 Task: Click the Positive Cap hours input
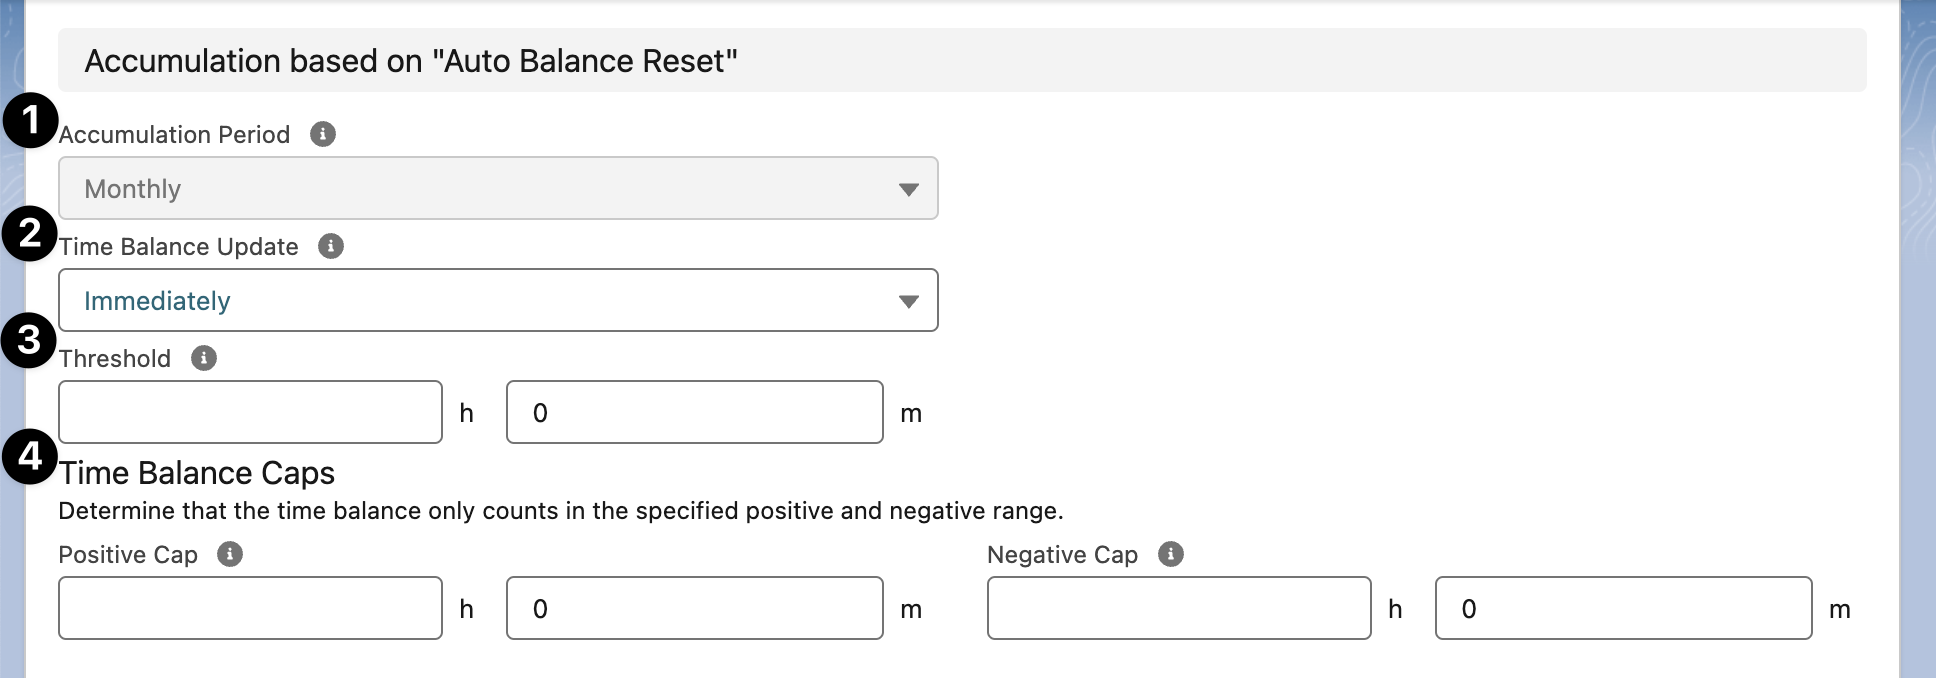[250, 608]
